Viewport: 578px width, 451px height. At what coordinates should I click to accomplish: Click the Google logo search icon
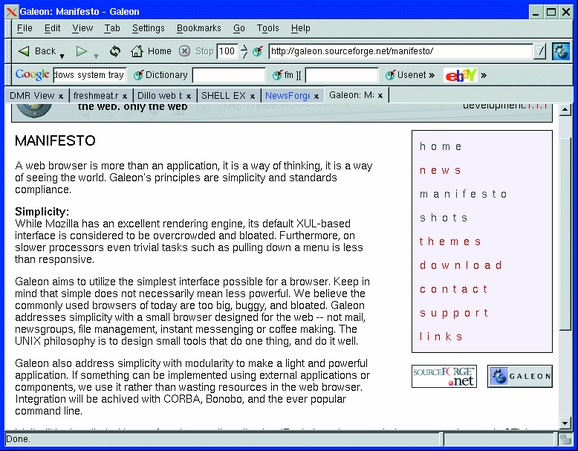[32, 75]
